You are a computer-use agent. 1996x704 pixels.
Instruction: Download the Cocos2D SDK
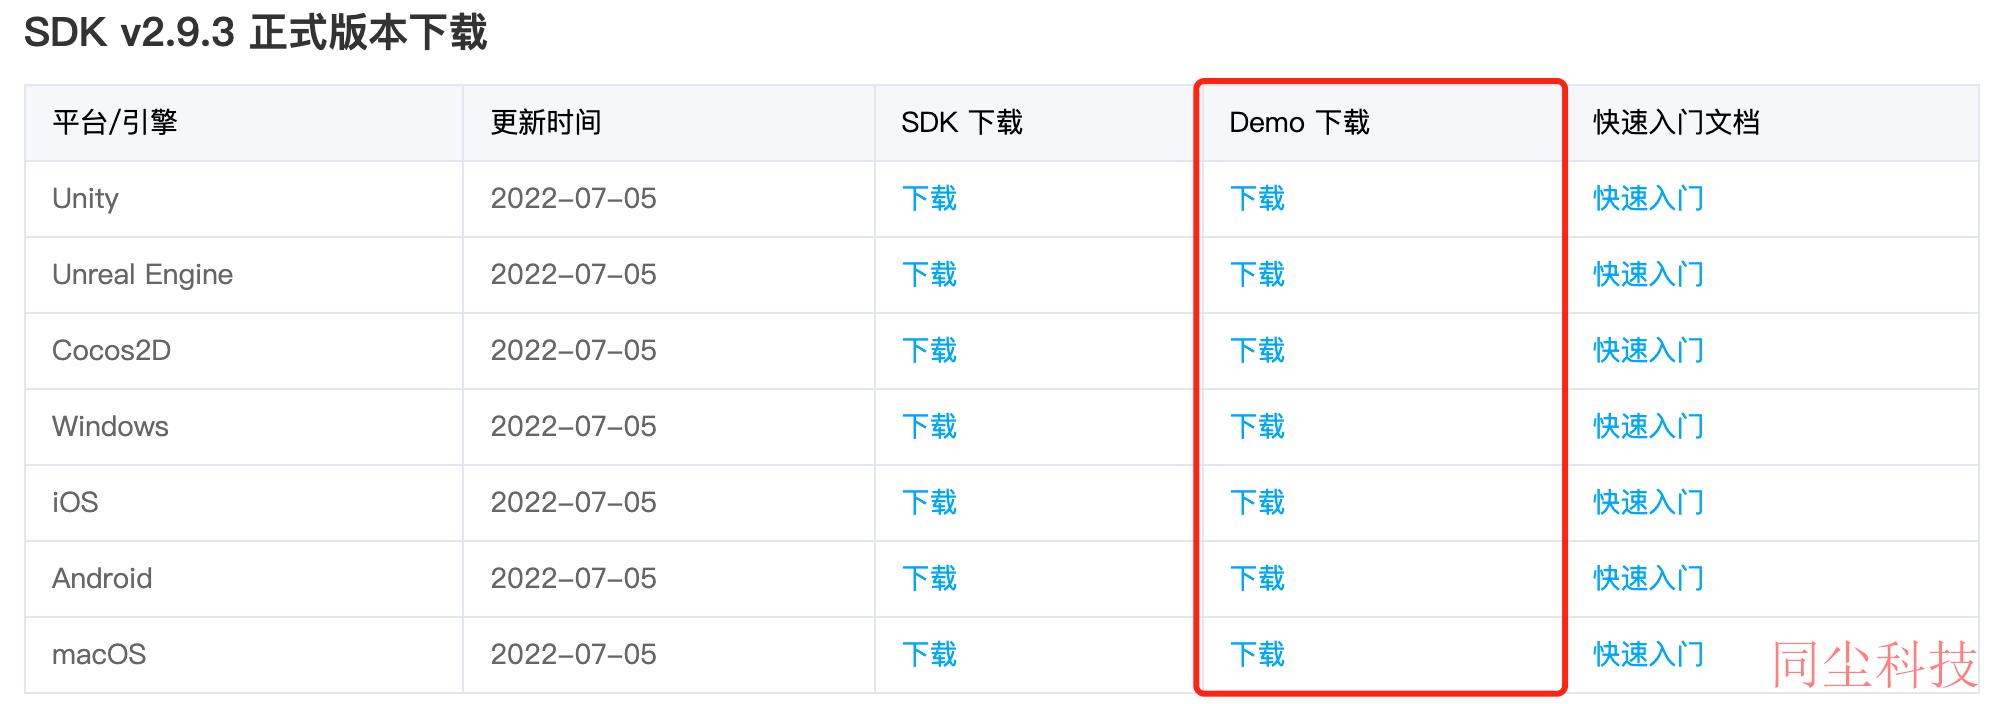click(x=929, y=350)
